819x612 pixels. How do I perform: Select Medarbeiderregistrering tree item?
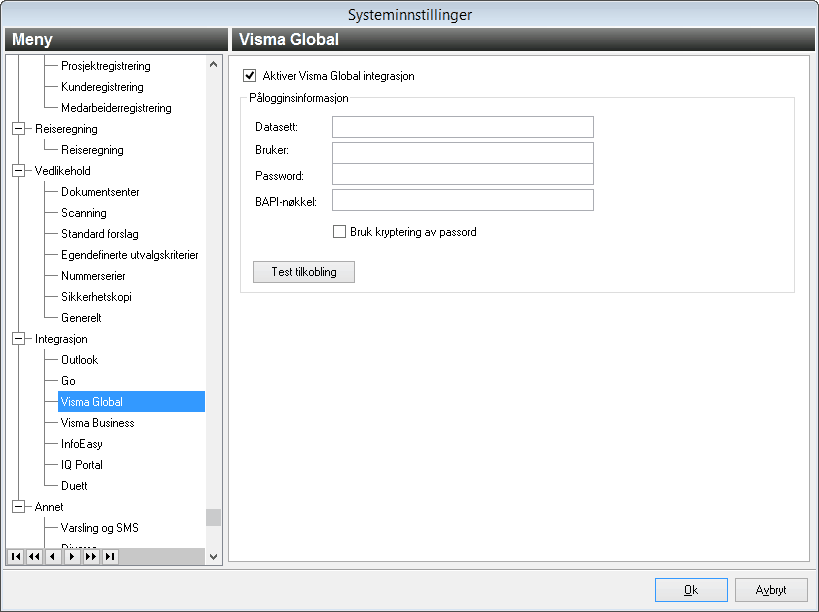click(116, 108)
